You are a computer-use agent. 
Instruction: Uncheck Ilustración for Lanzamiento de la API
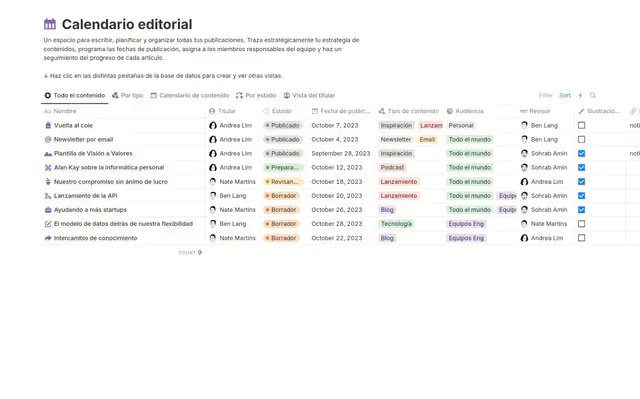(582, 196)
